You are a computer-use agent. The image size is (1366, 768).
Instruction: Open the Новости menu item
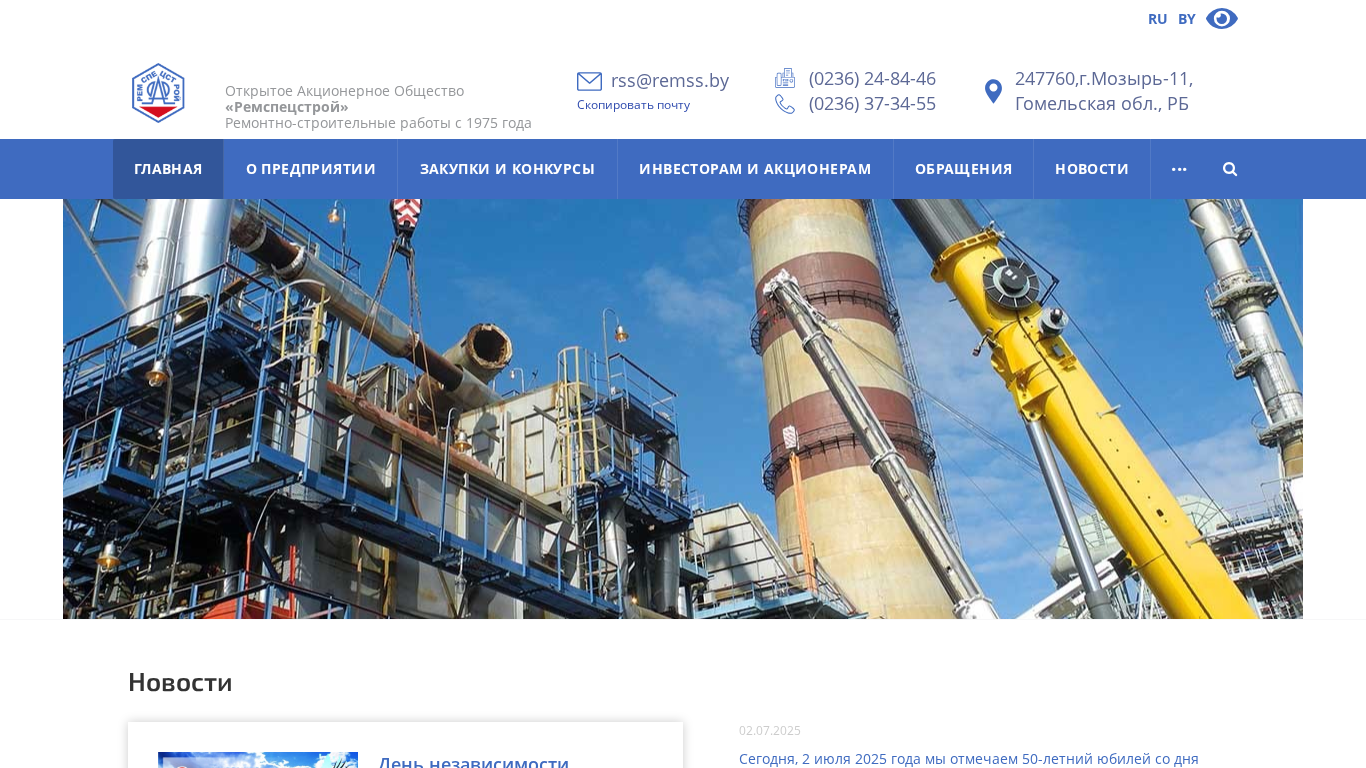click(x=1092, y=169)
